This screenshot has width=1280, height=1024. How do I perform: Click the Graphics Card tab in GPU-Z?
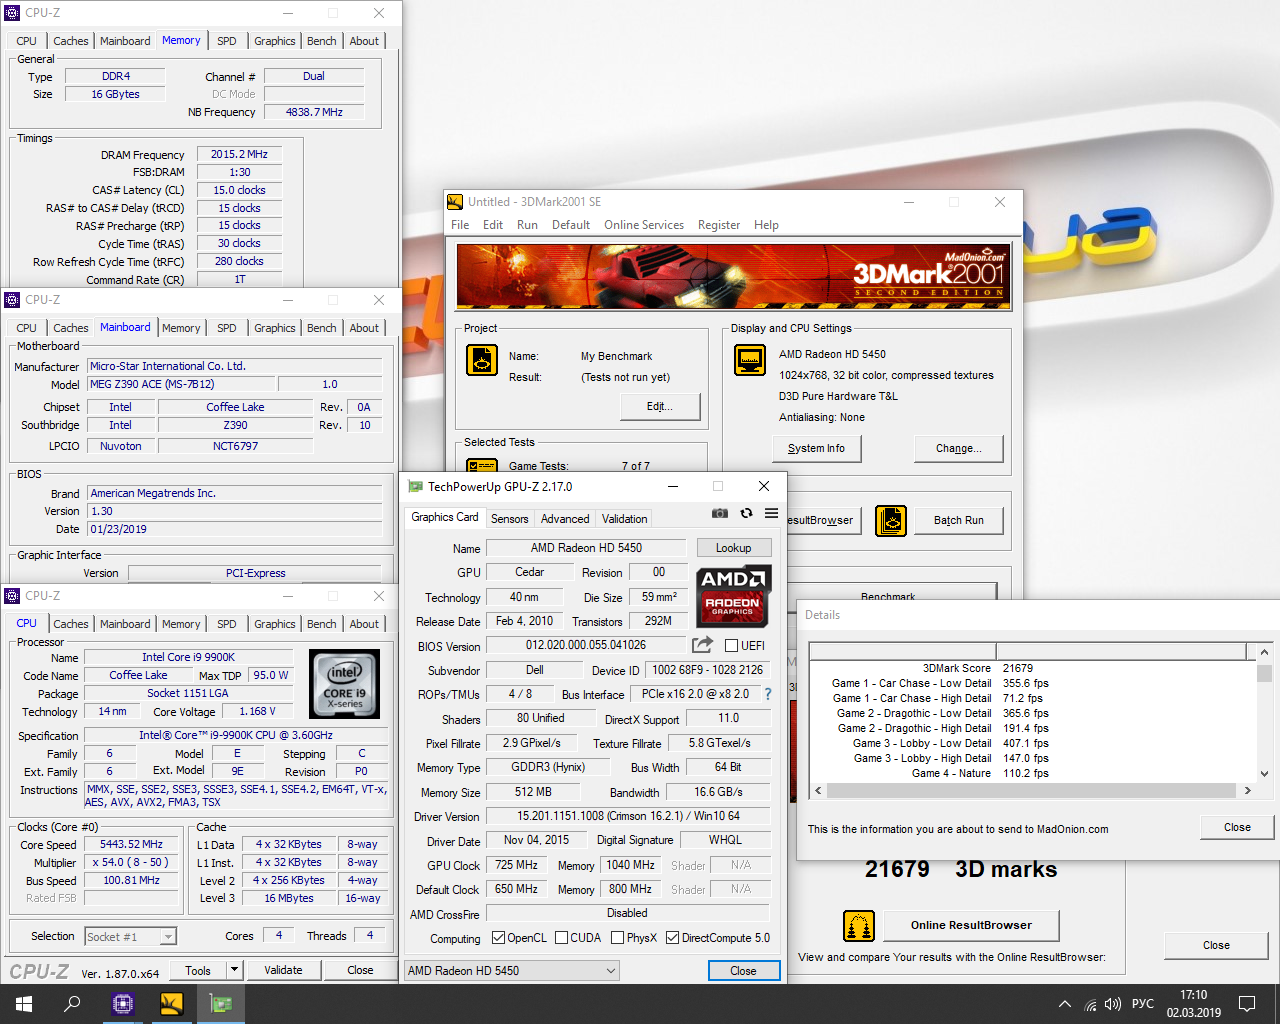point(445,517)
